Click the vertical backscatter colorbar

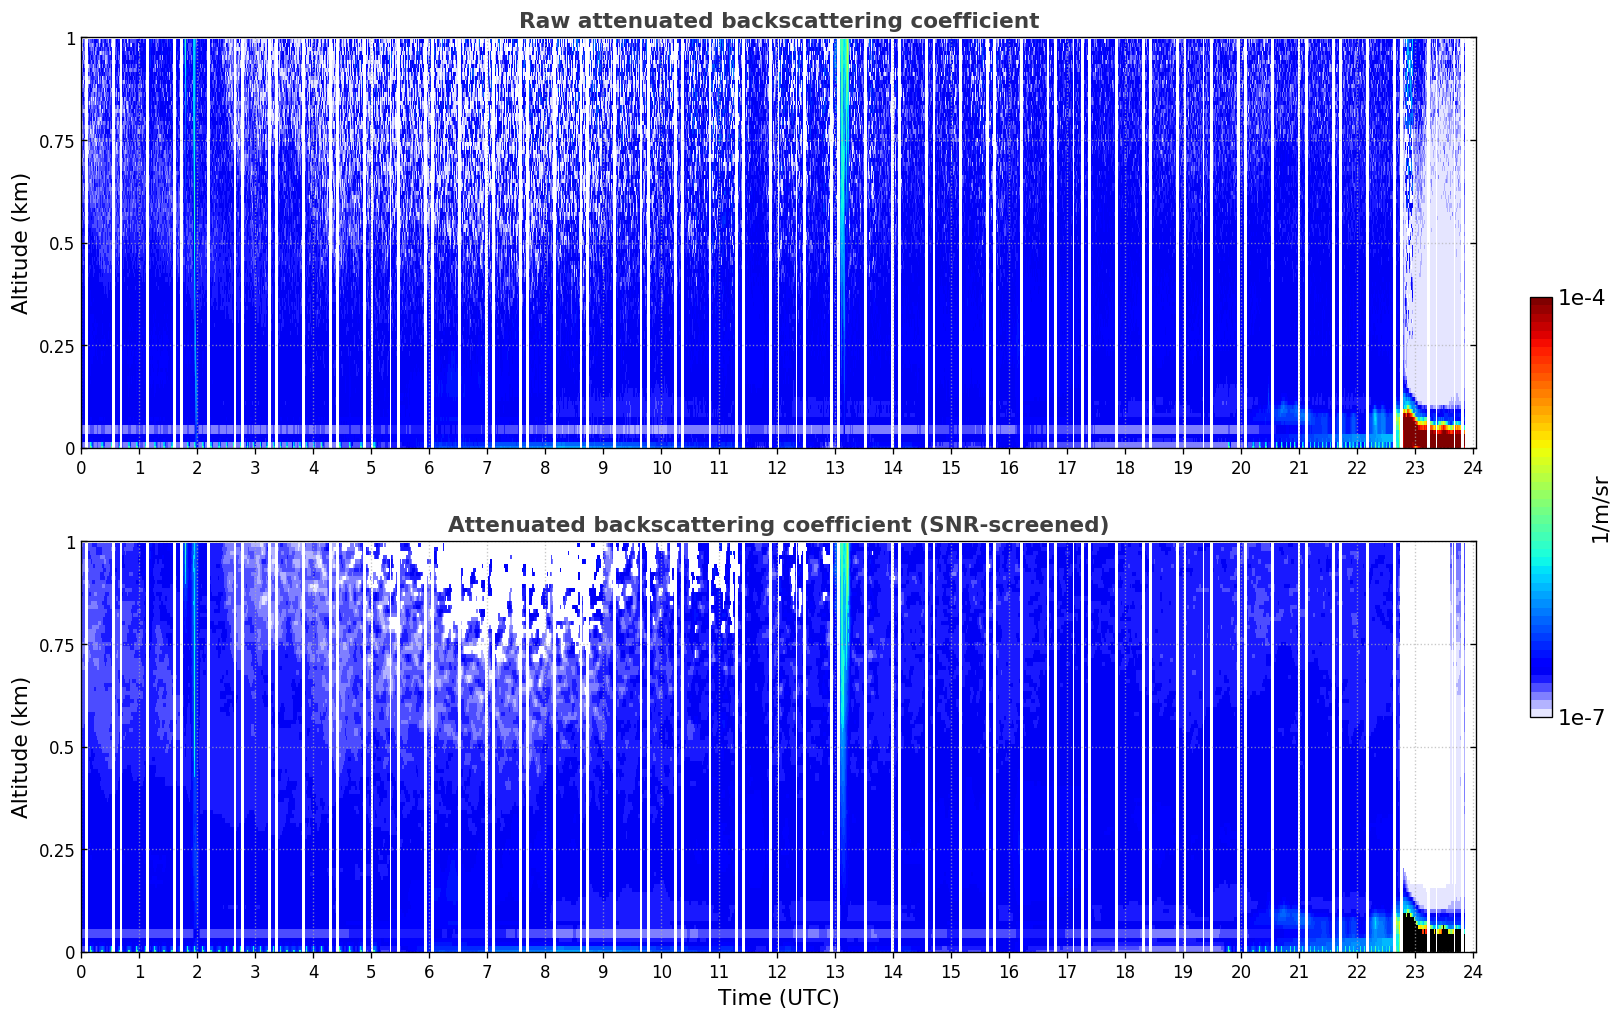(1541, 507)
